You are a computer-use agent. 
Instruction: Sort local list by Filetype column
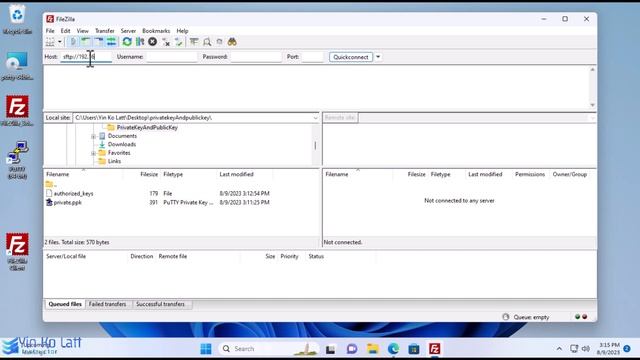click(173, 174)
